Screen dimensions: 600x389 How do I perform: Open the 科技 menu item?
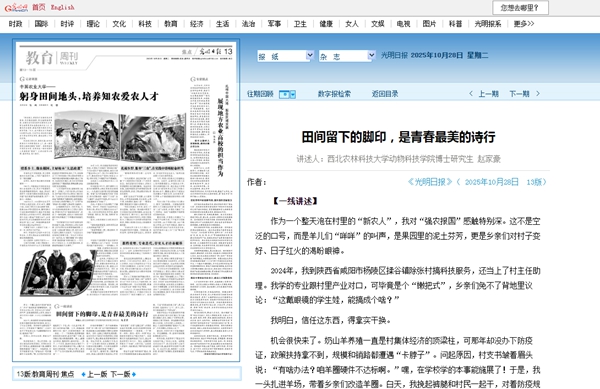(145, 24)
